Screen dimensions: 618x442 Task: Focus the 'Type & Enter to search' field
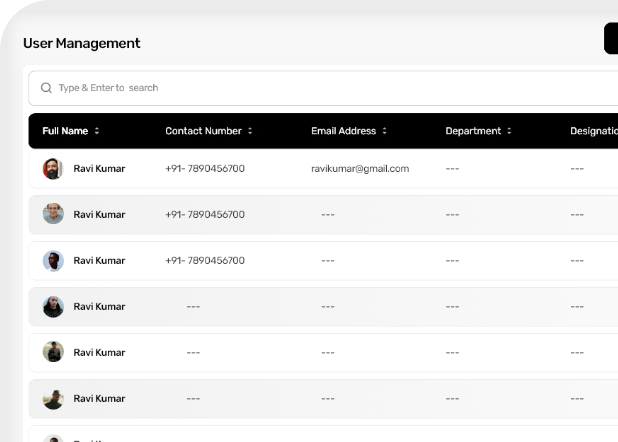pyautogui.click(x=323, y=88)
